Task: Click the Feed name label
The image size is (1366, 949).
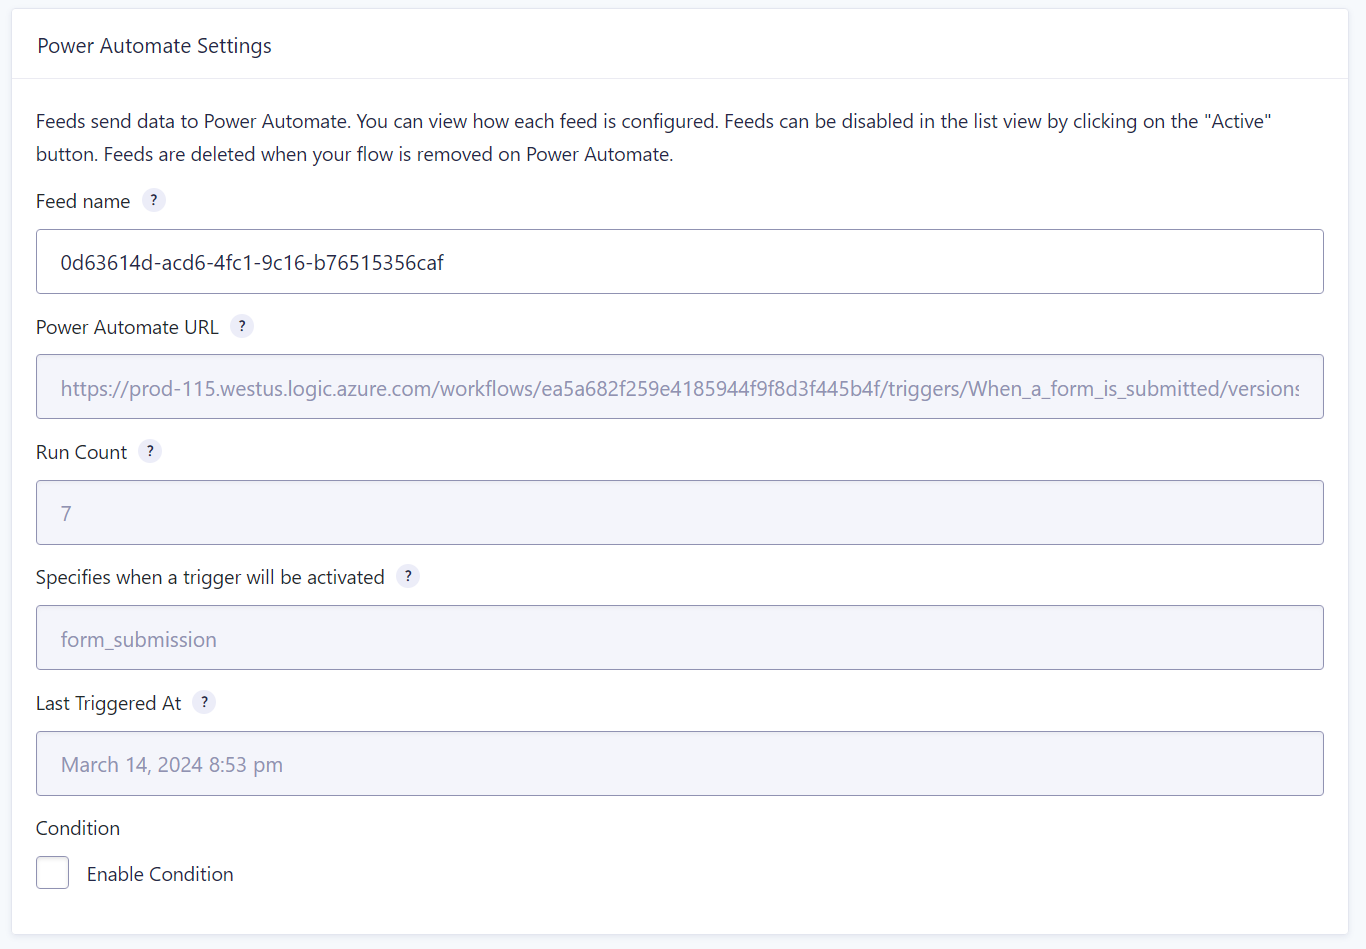Action: [x=83, y=201]
